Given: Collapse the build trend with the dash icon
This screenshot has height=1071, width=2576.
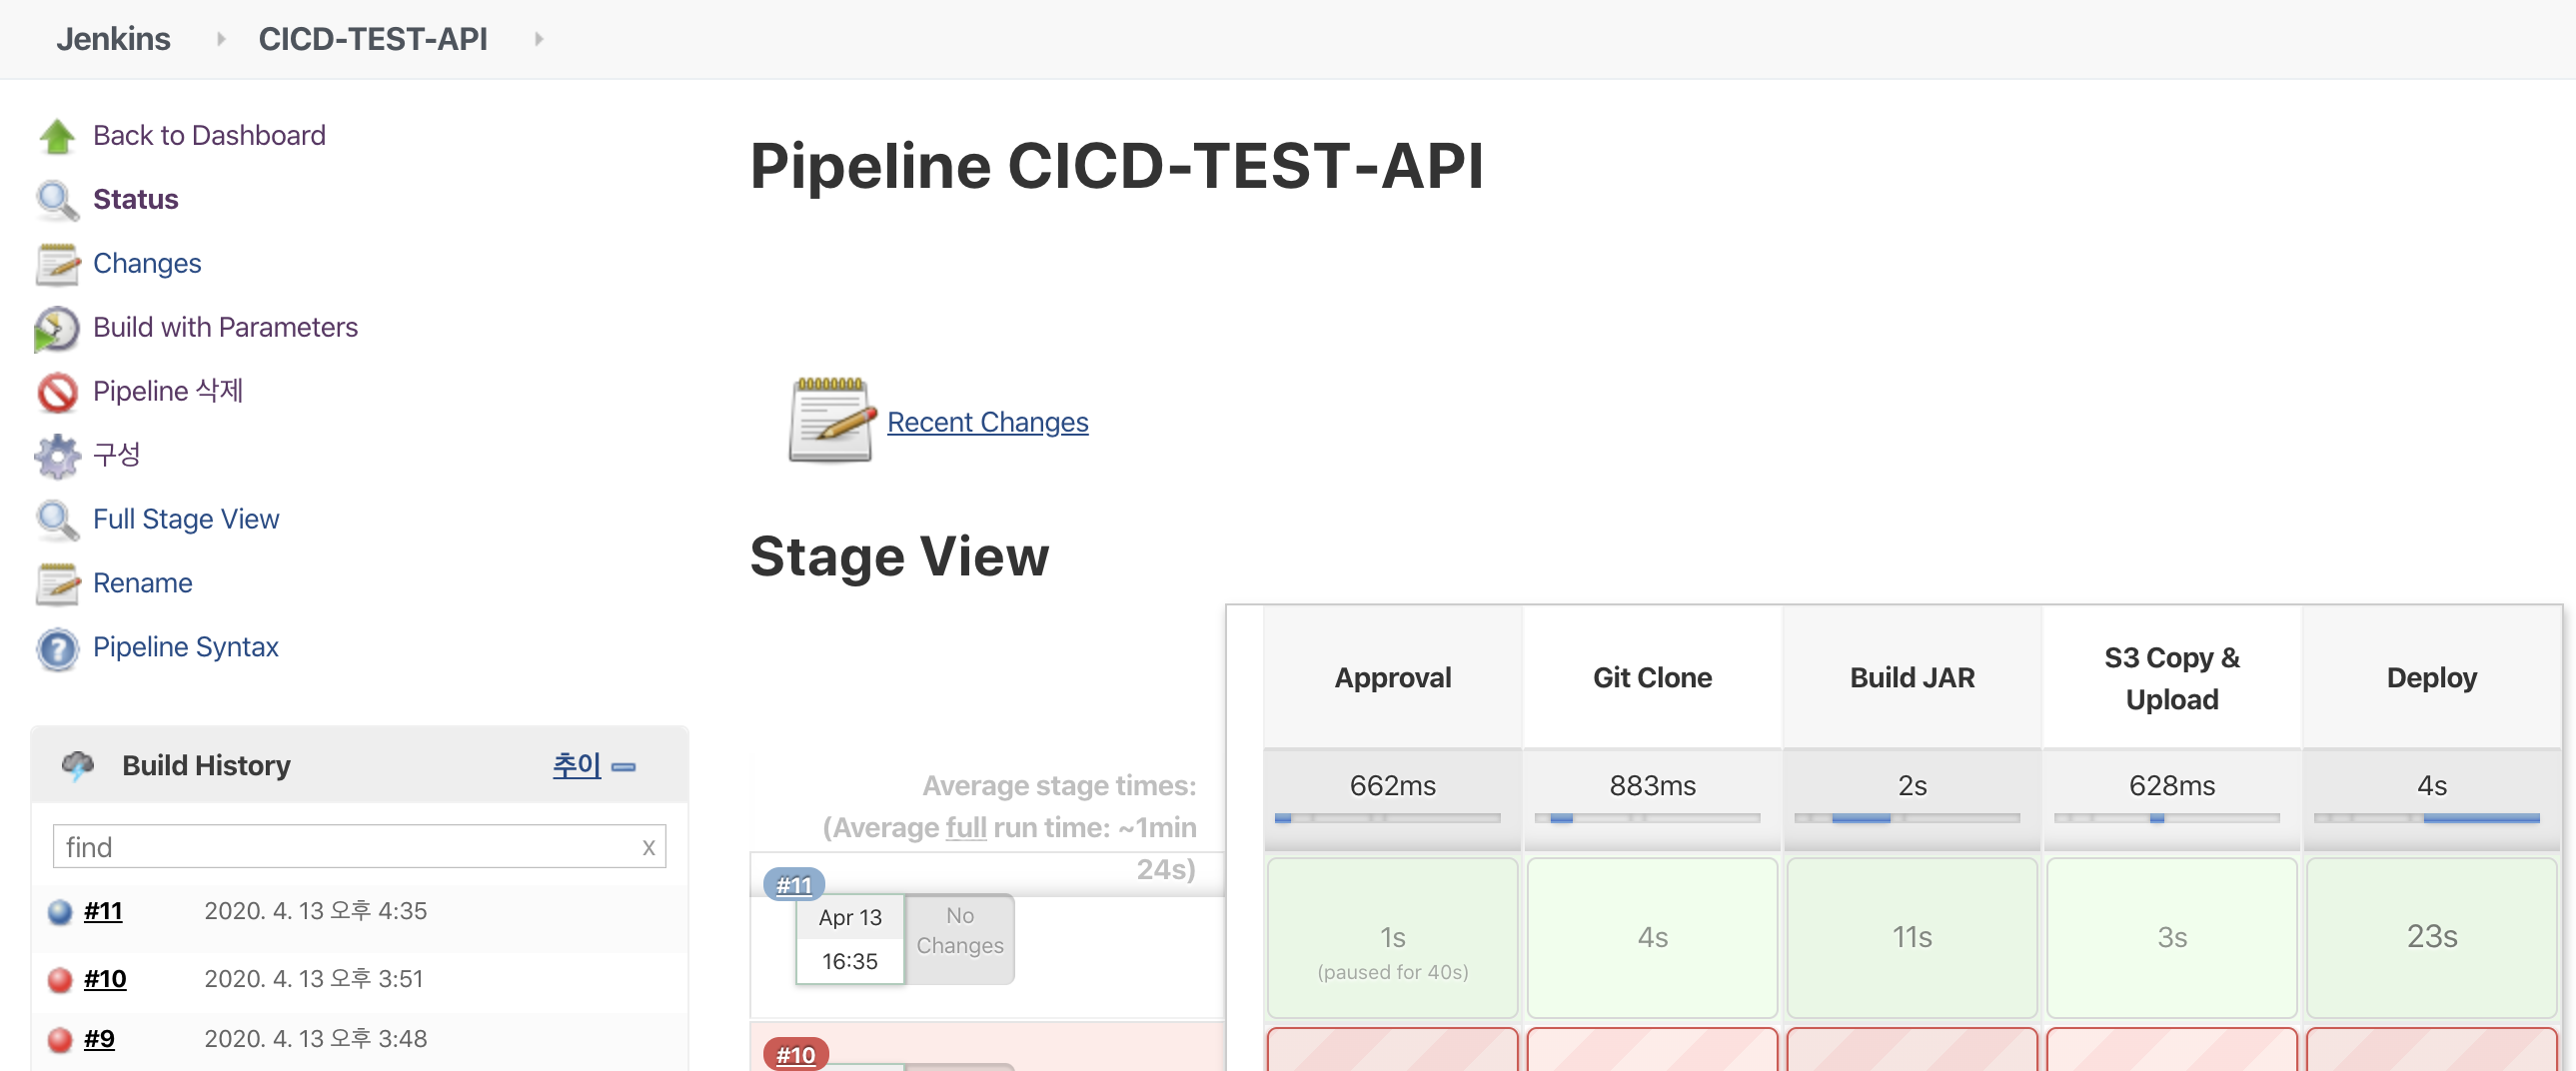Looking at the screenshot, I should tap(624, 767).
